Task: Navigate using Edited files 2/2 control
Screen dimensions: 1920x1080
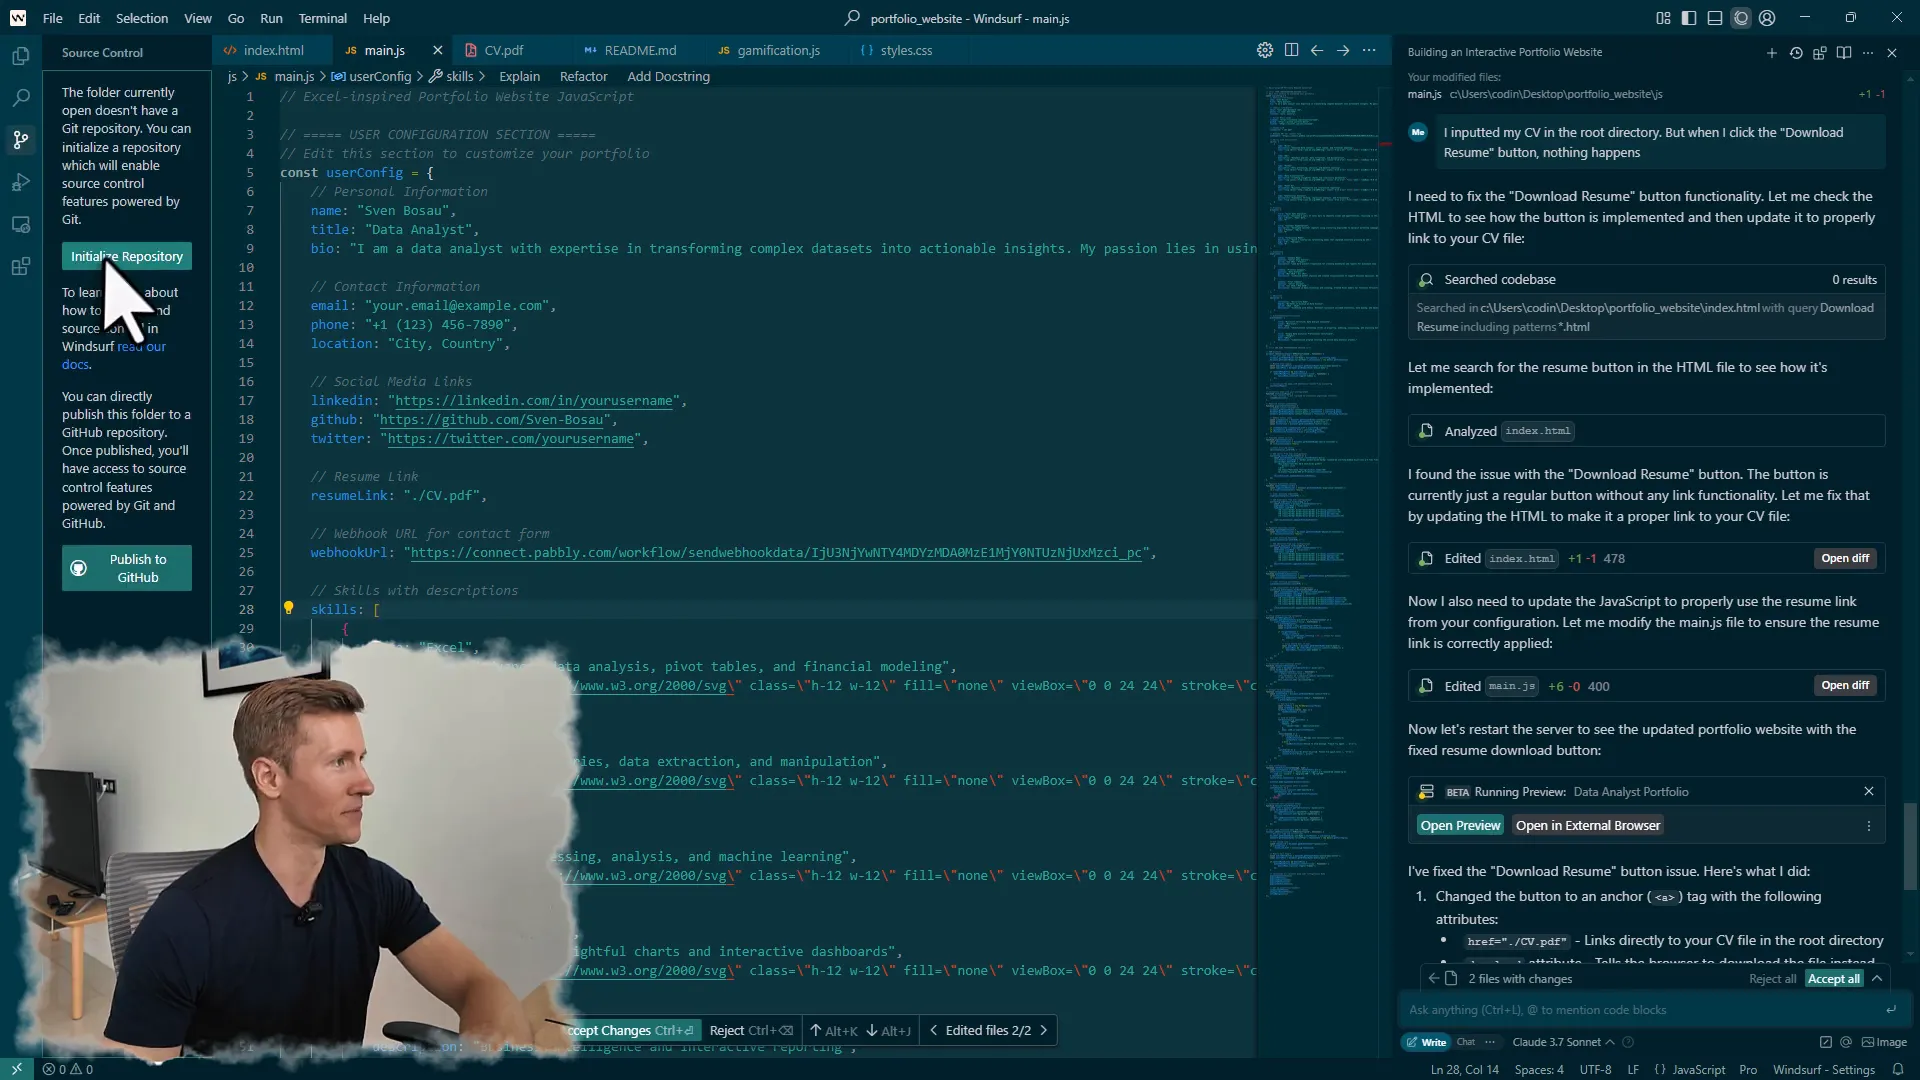Action: [x=989, y=1030]
